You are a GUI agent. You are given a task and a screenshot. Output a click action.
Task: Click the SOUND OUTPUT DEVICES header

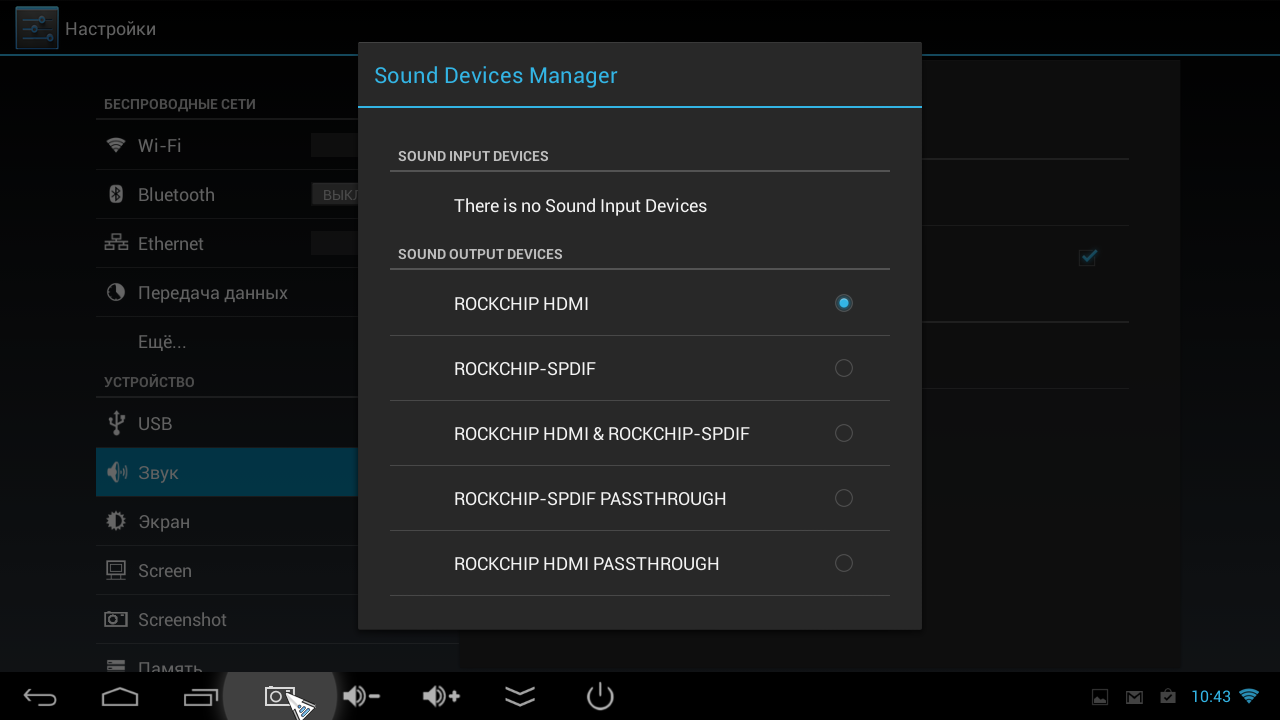click(x=480, y=254)
